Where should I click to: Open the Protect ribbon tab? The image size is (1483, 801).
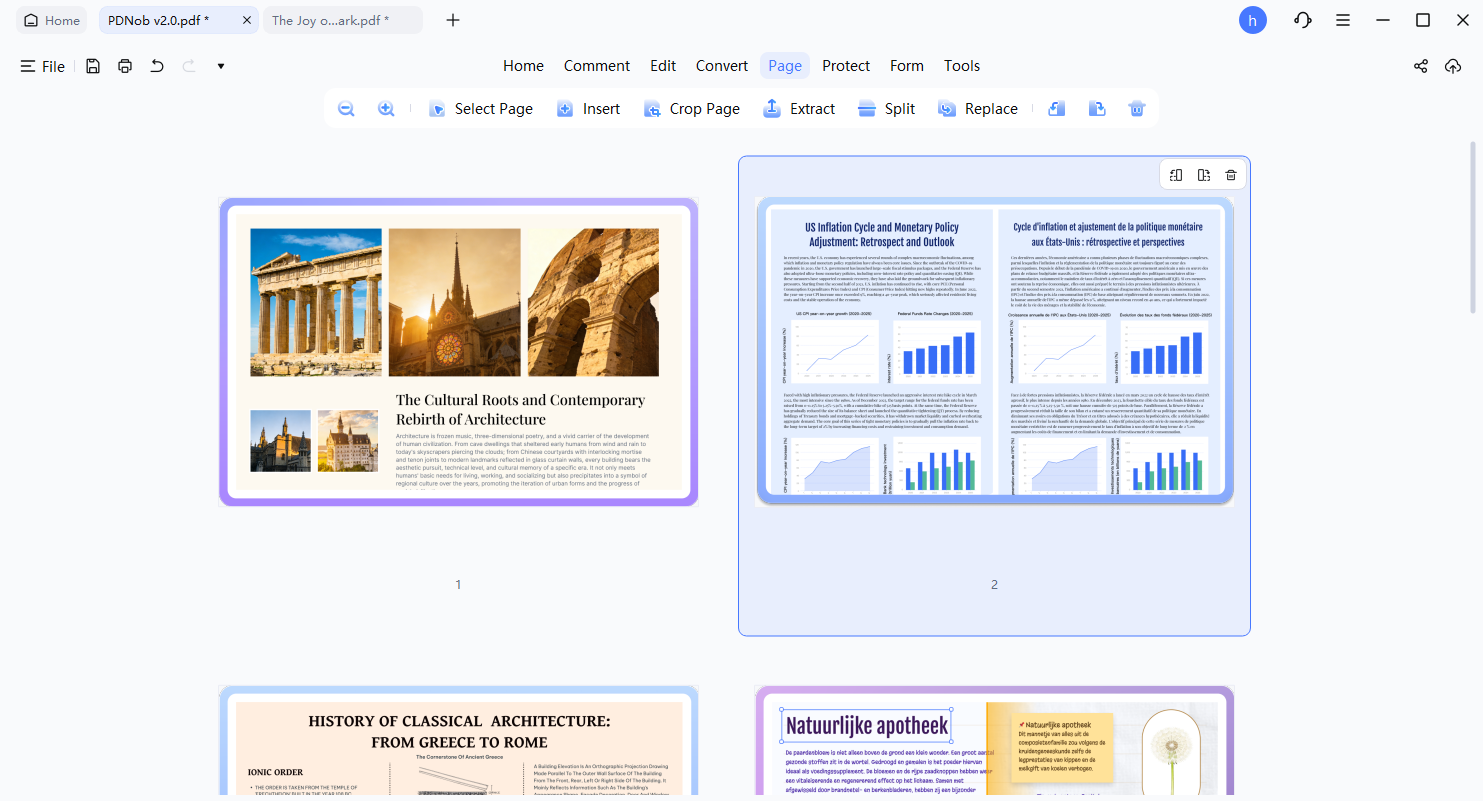846,65
